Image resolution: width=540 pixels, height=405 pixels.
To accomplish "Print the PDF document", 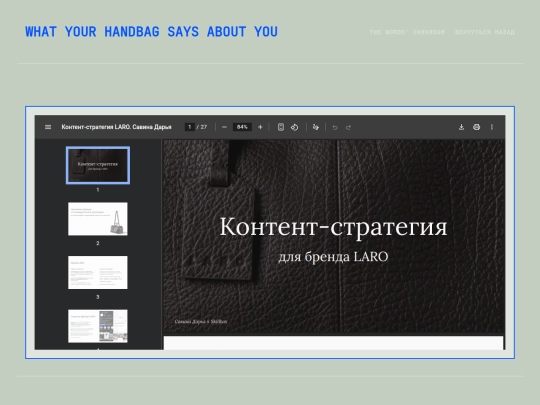I will (476, 127).
